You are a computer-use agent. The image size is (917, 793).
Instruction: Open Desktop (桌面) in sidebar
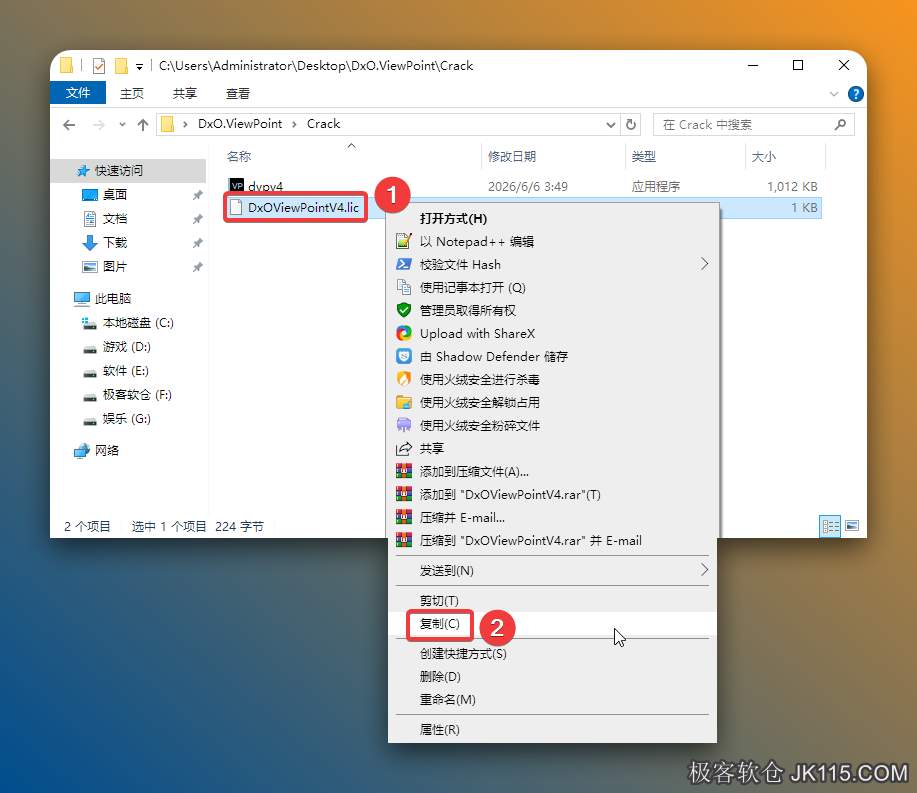tap(115, 194)
